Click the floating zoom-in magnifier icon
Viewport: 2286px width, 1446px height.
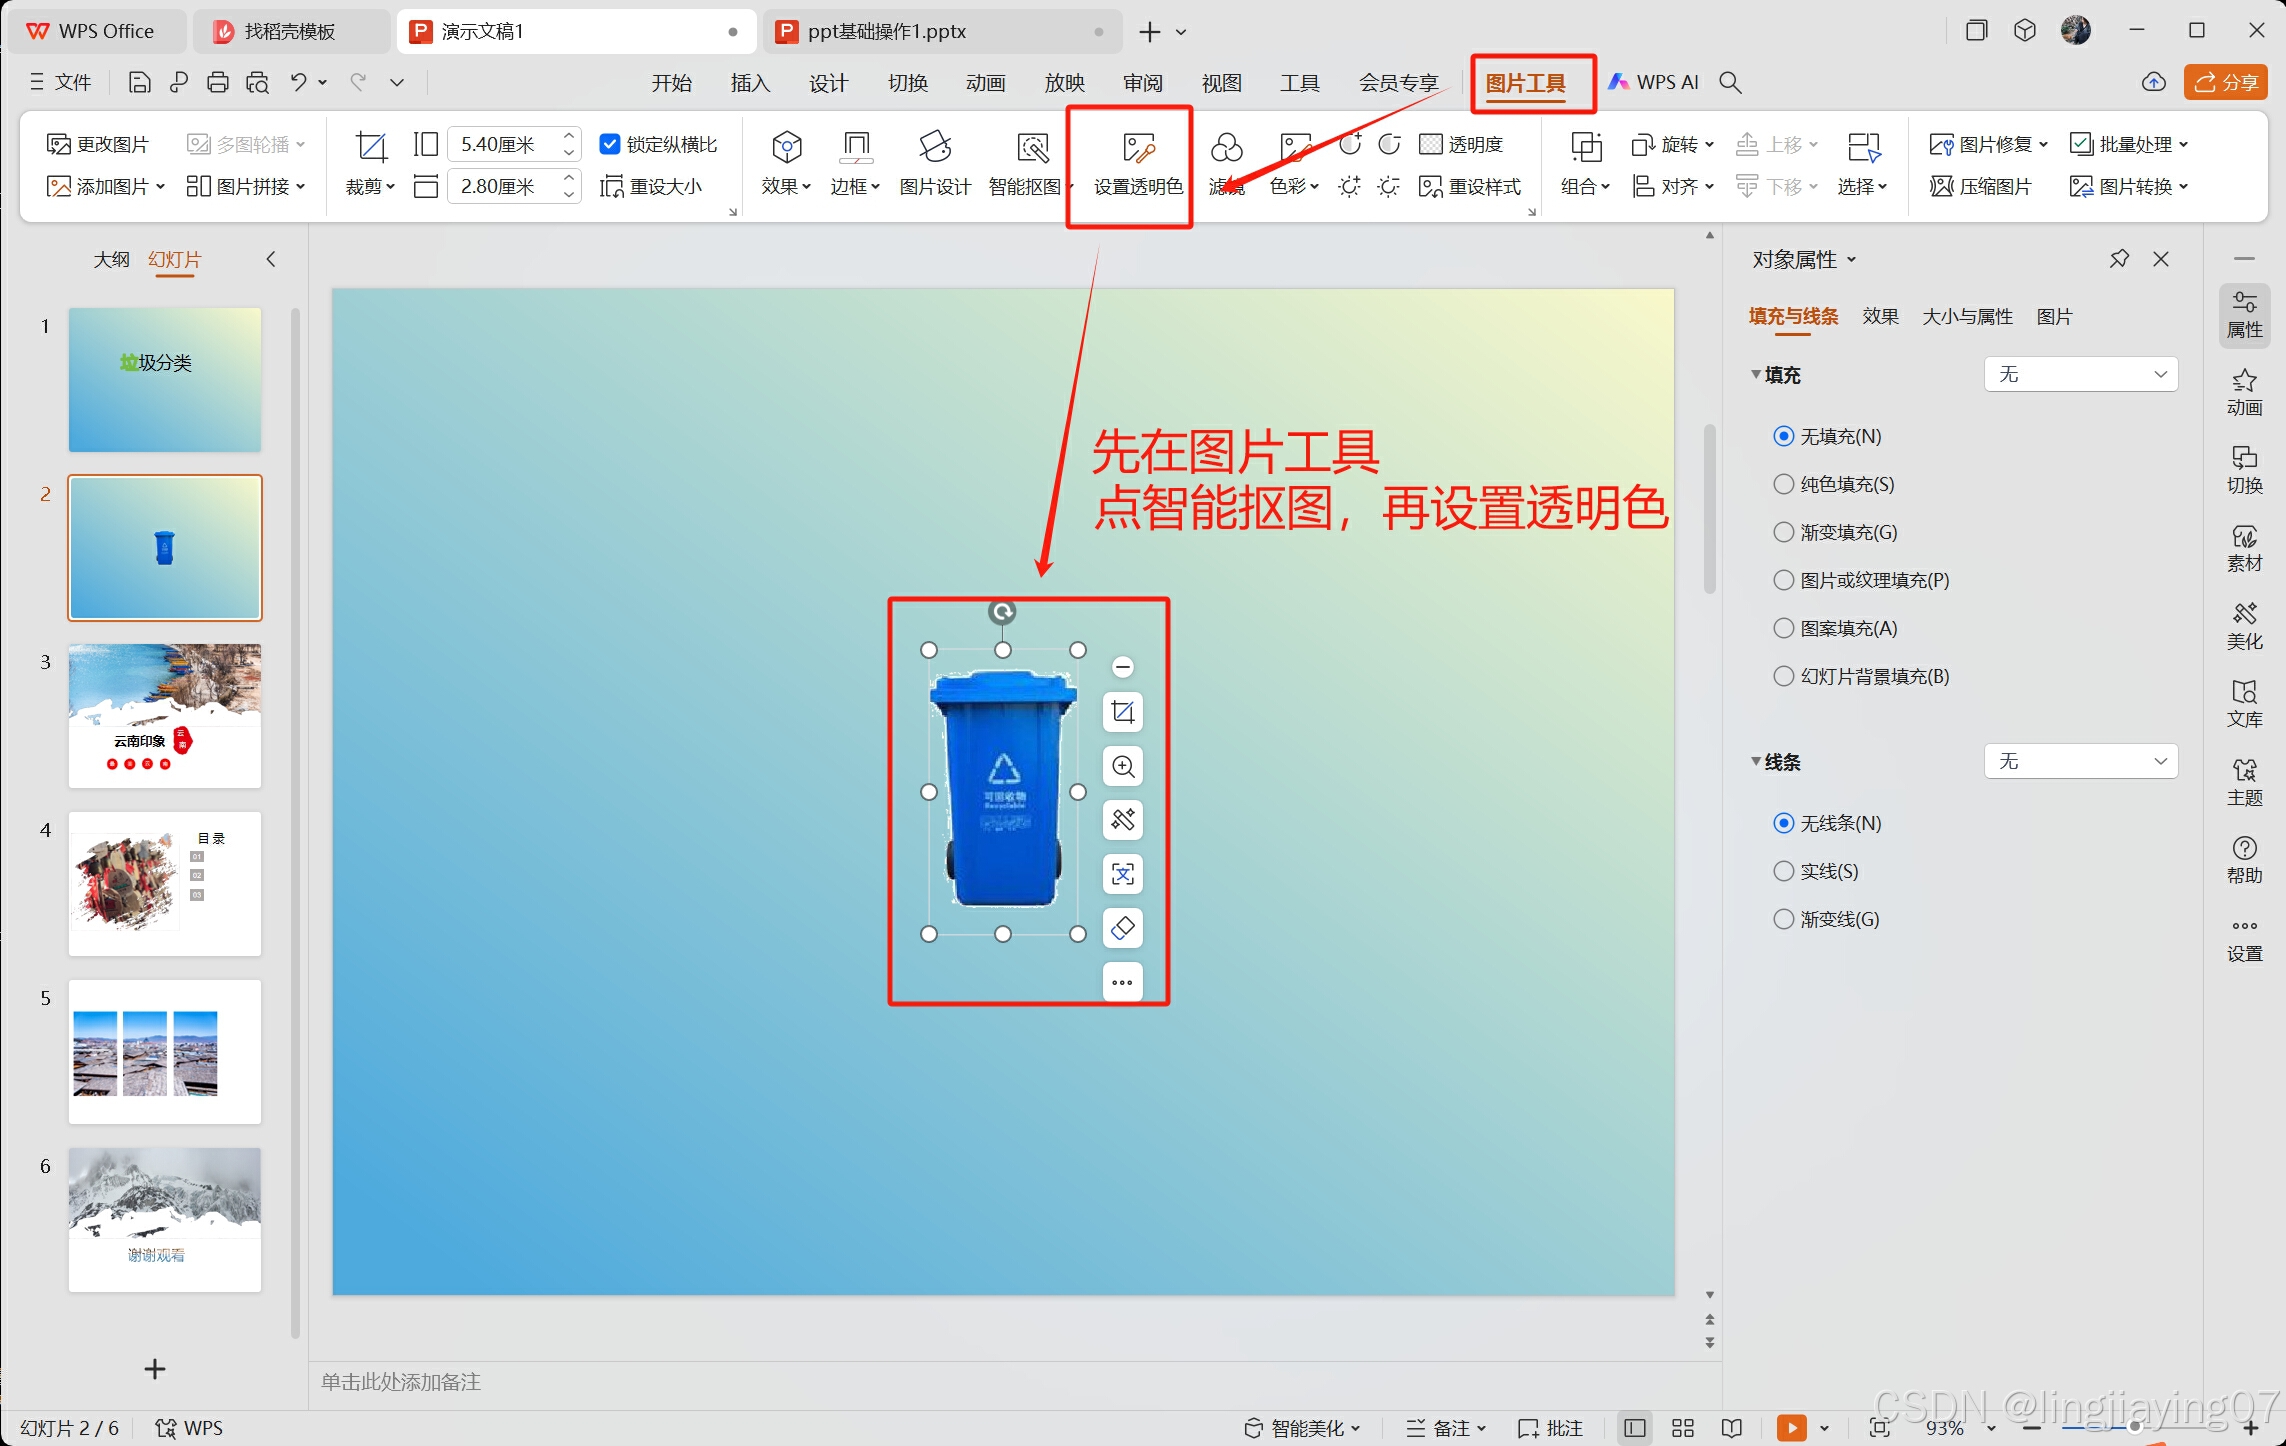click(1122, 766)
